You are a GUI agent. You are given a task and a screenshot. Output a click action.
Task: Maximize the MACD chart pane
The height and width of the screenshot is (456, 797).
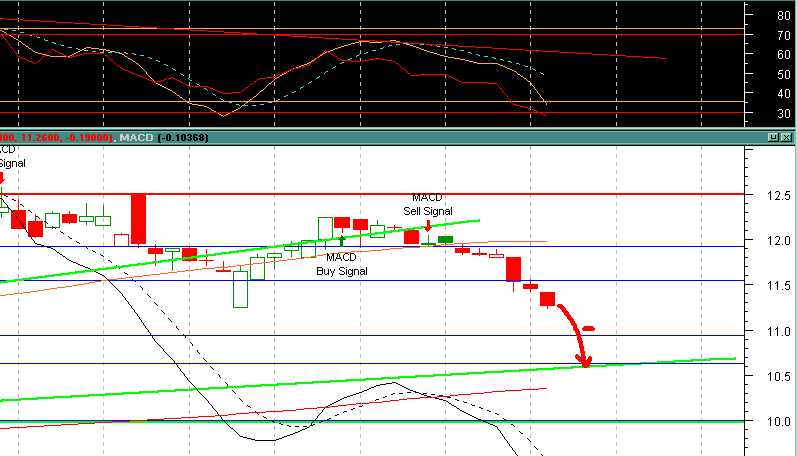tap(773, 137)
